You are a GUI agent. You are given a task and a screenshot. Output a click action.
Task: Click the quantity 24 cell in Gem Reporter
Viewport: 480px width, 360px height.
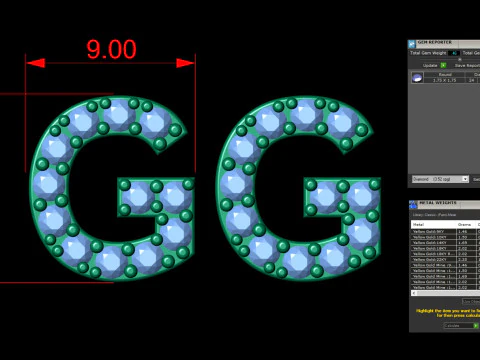point(471,80)
